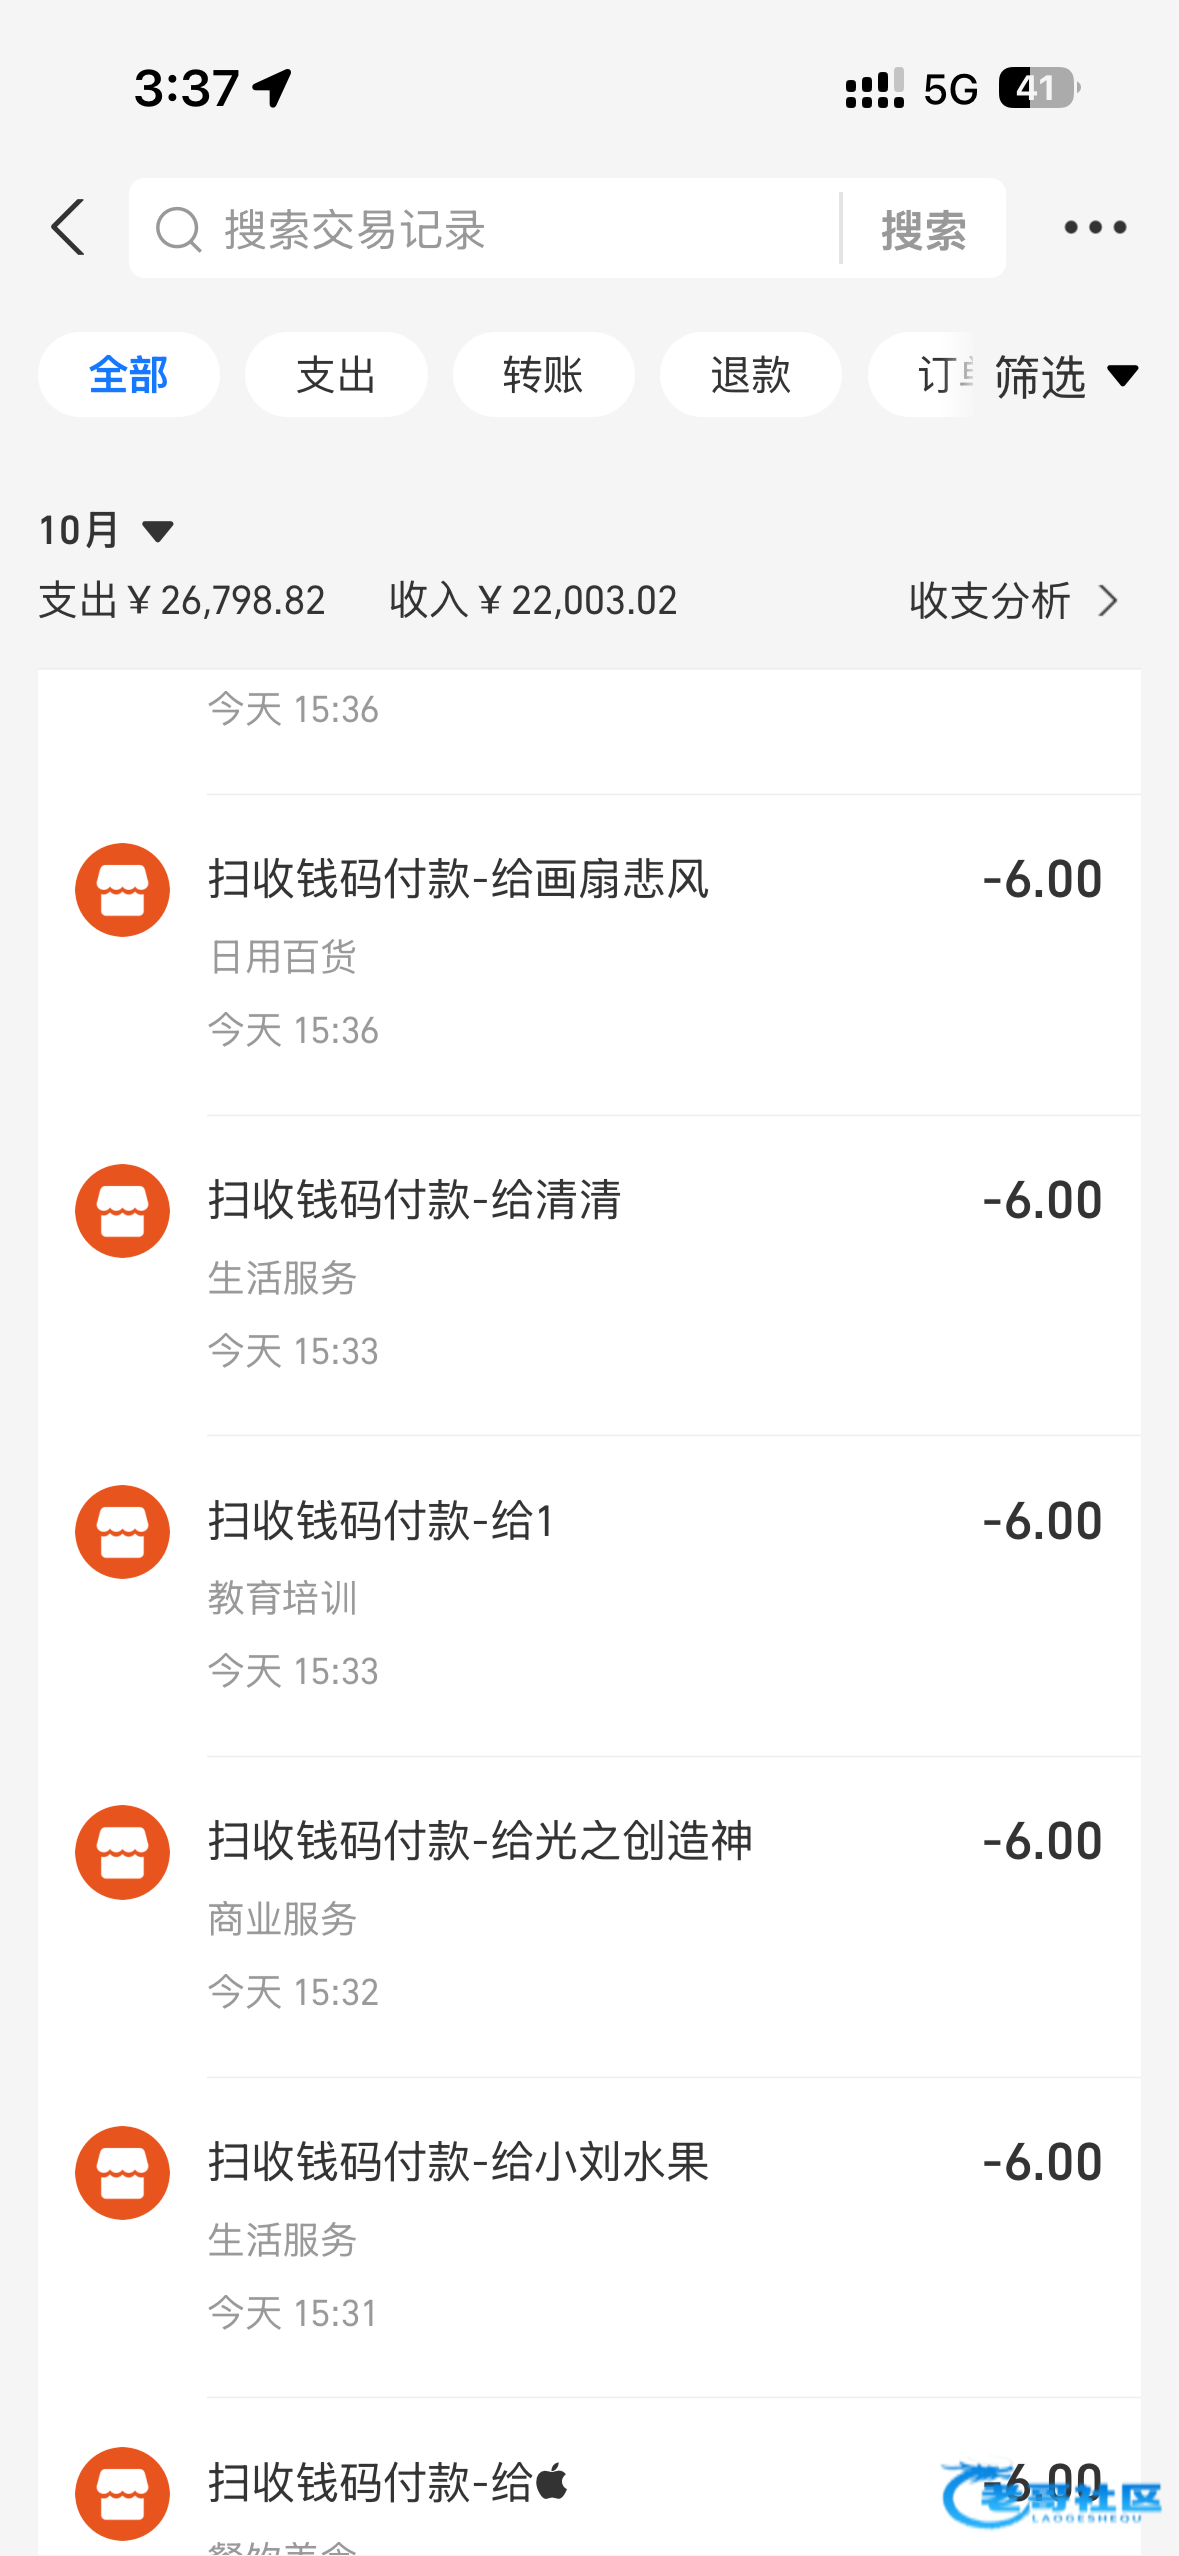Switch to the 转账 tab
This screenshot has width=1179, height=2556.
[543, 375]
